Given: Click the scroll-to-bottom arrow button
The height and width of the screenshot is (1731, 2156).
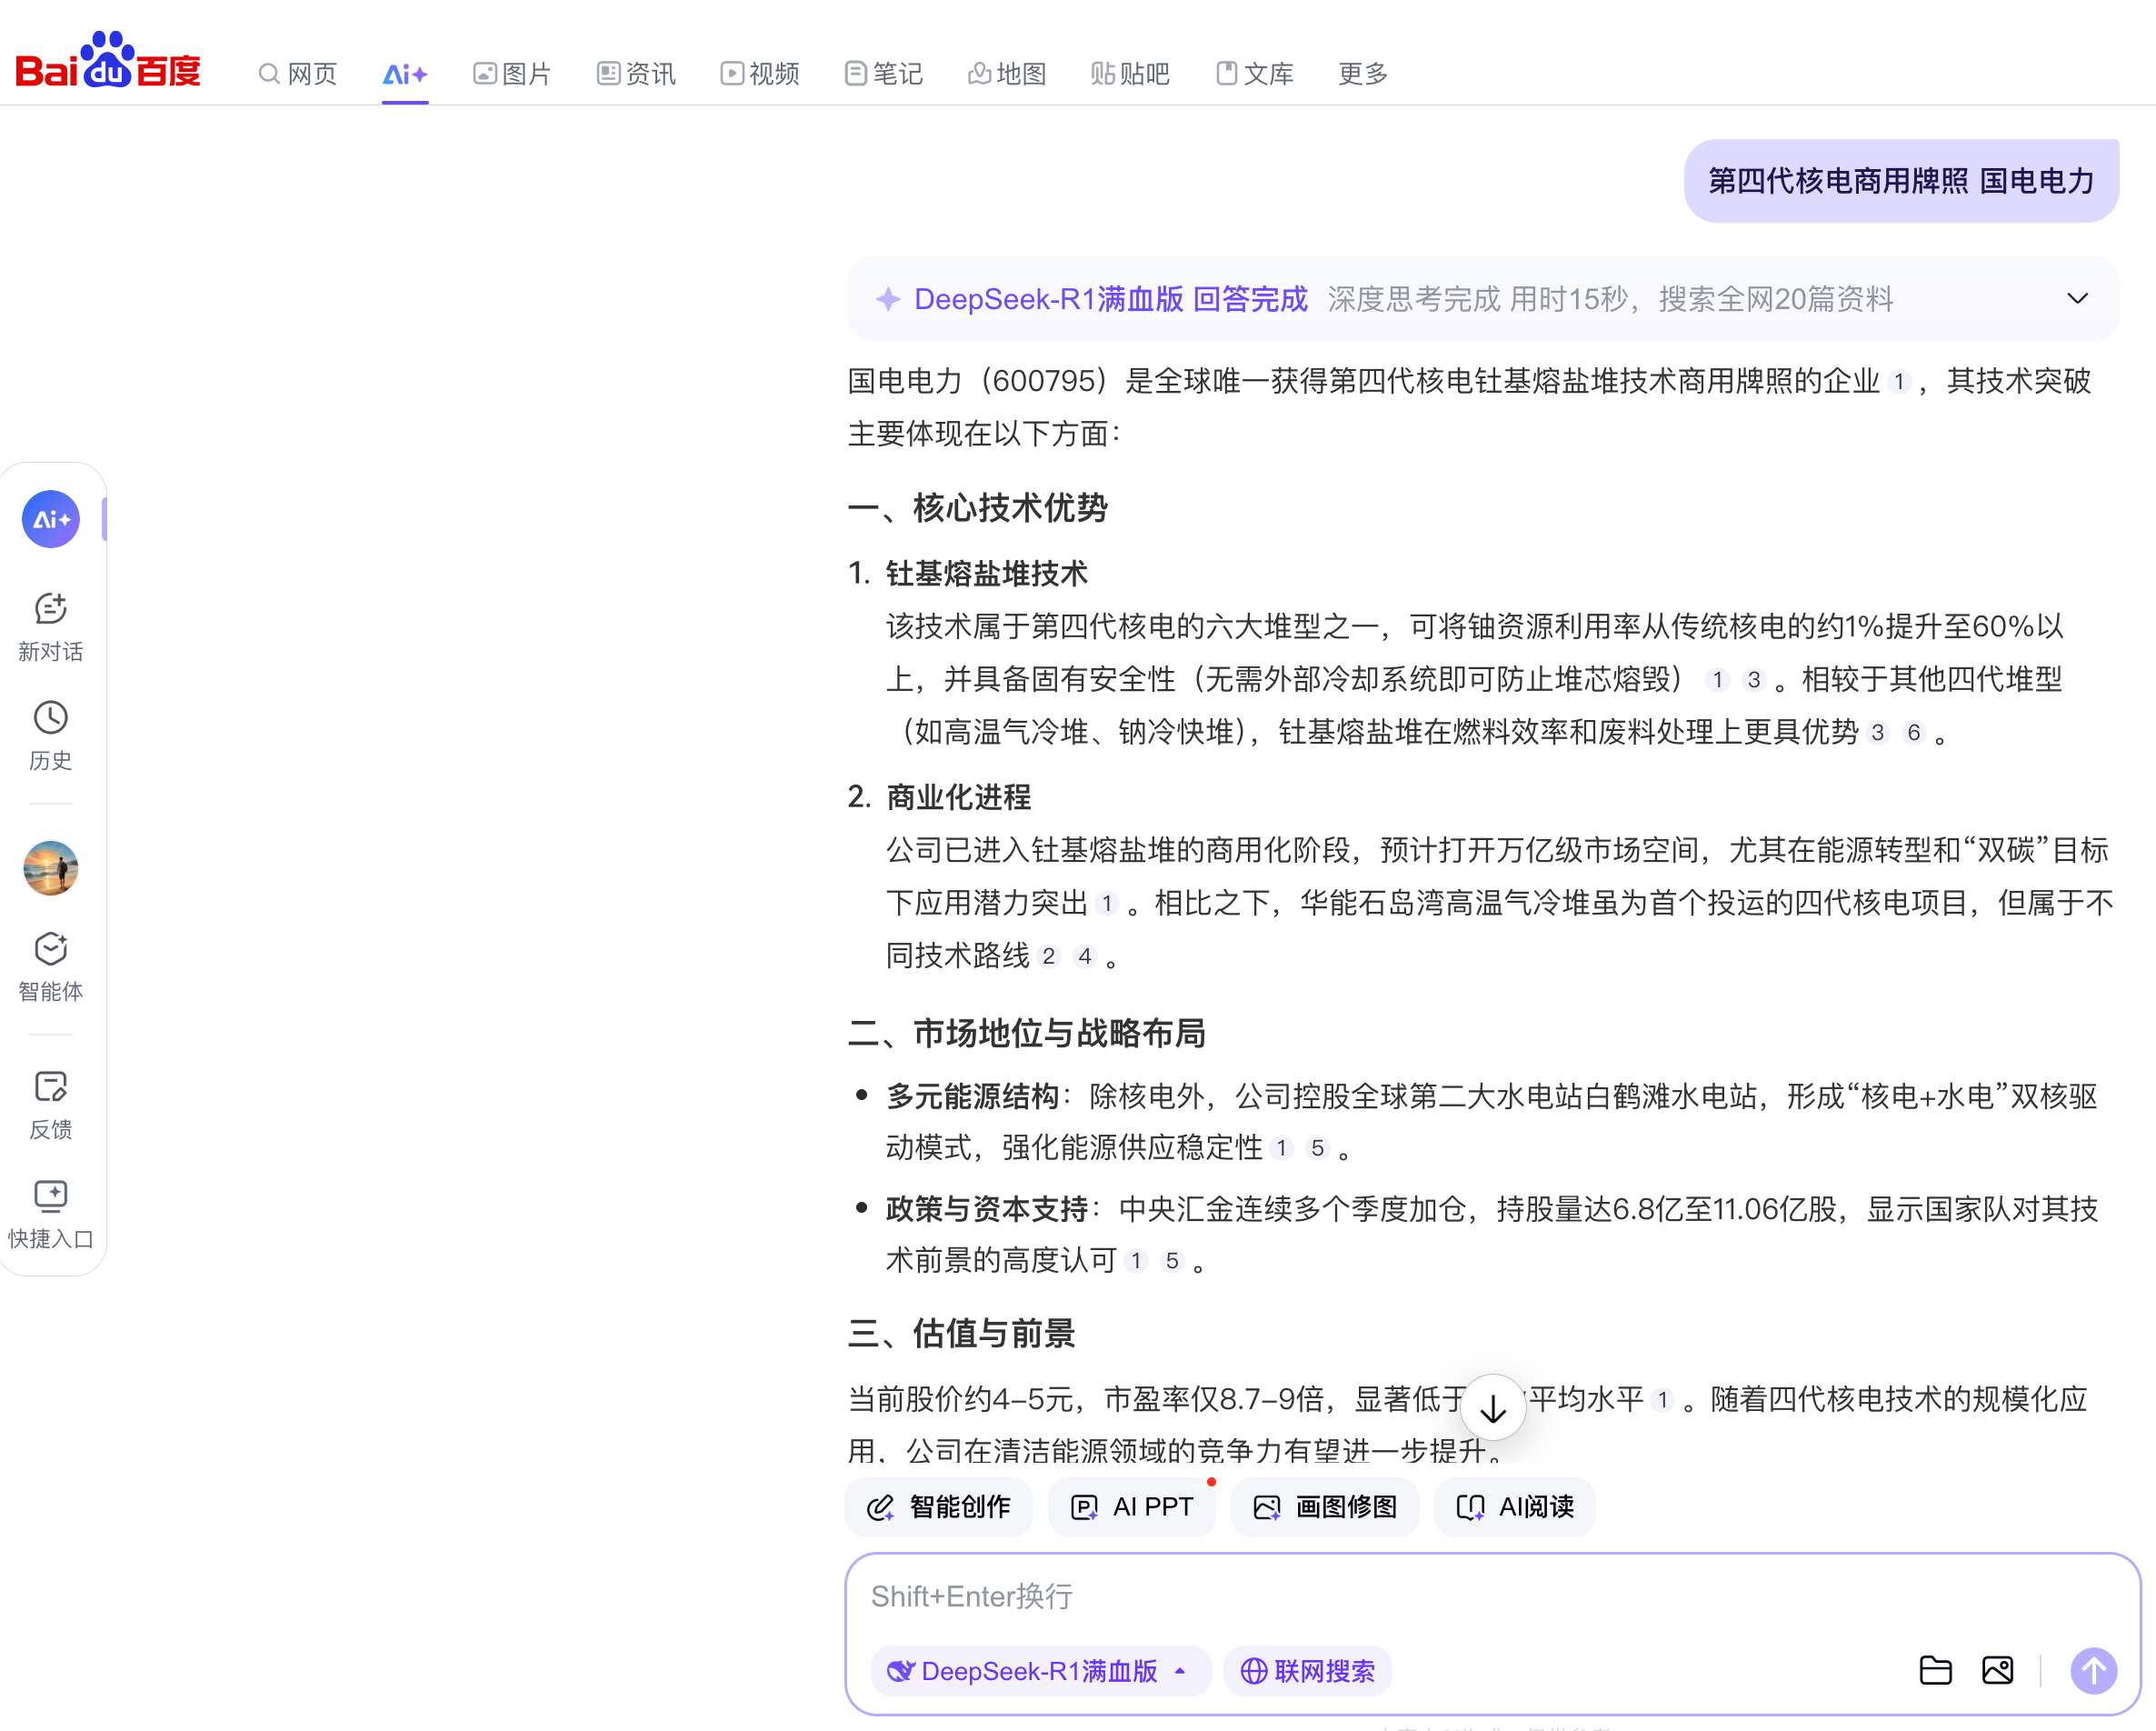Looking at the screenshot, I should [x=1493, y=1408].
